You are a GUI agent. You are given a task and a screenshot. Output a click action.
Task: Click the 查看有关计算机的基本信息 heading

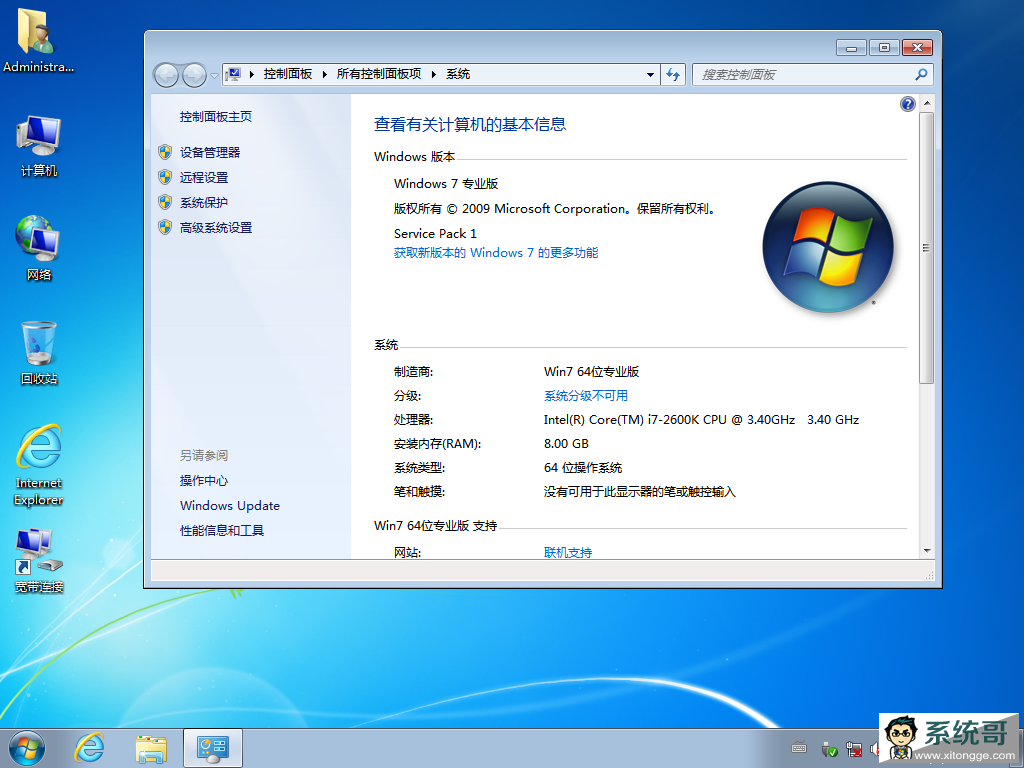470,124
